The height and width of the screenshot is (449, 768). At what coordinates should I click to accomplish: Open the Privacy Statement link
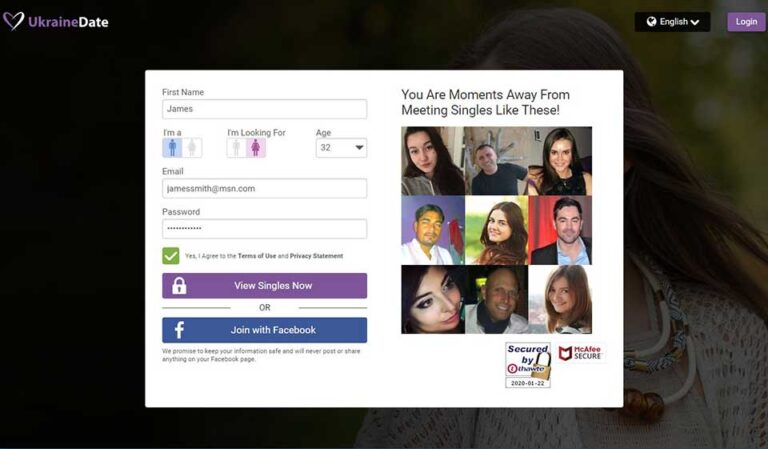point(316,256)
